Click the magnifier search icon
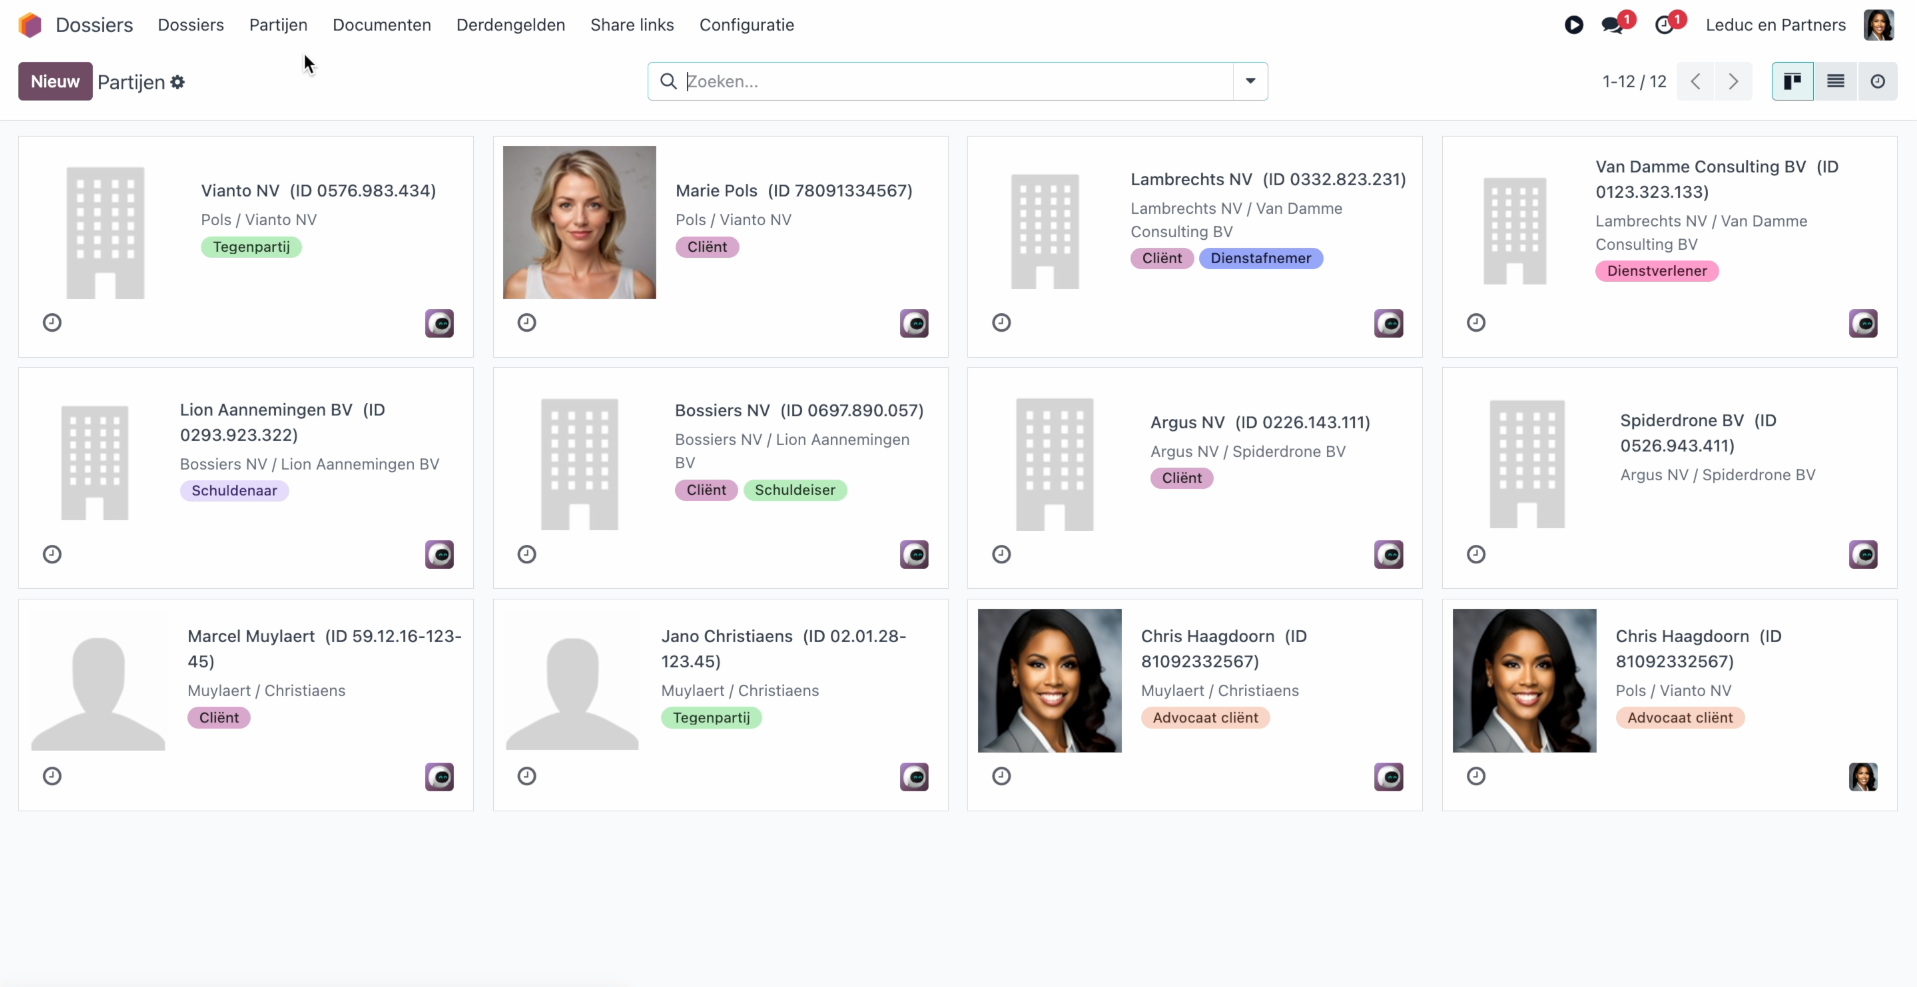The height and width of the screenshot is (987, 1917). pyautogui.click(x=669, y=81)
